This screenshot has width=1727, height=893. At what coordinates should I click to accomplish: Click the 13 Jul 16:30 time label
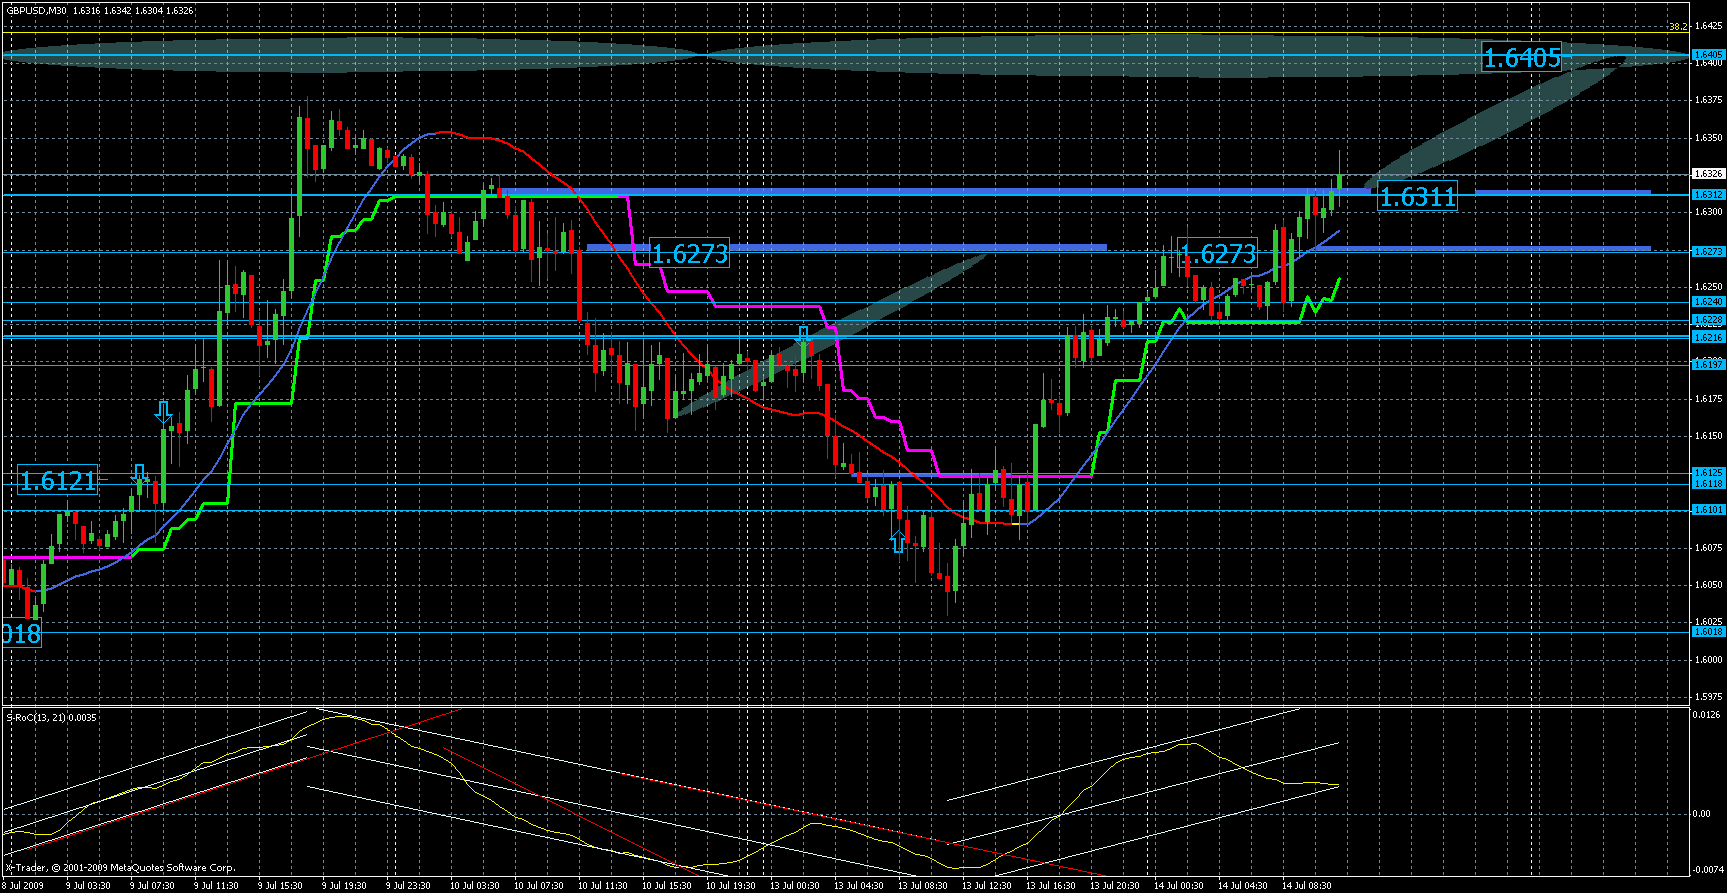pyautogui.click(x=1051, y=886)
